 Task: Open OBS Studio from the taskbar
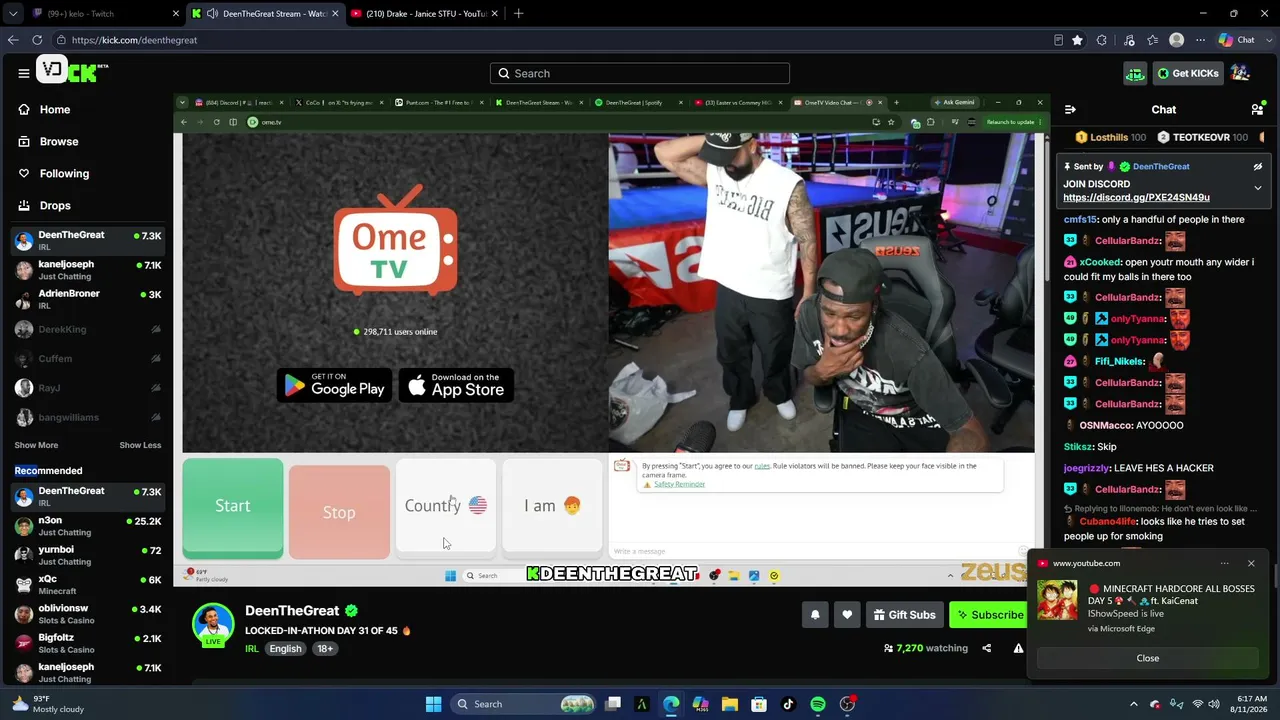[x=848, y=704]
